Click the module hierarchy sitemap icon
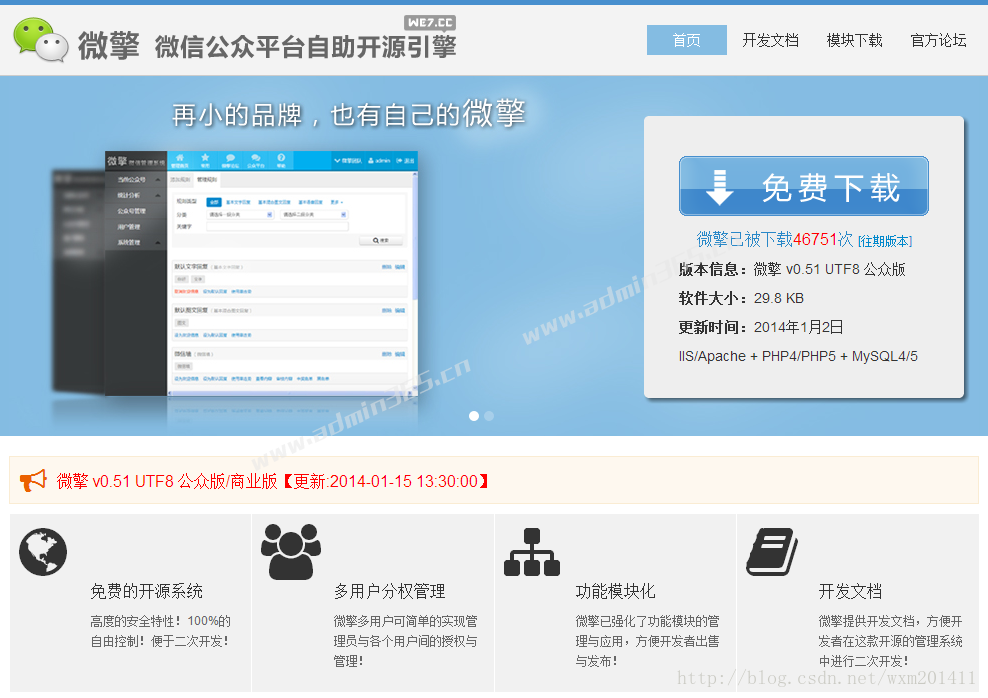988x698 pixels. (532, 552)
